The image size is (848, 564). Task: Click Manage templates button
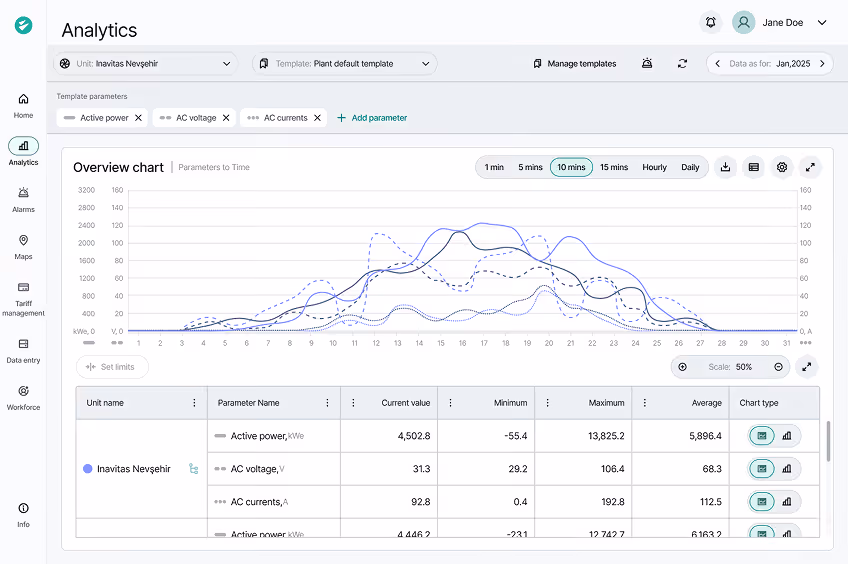(575, 64)
